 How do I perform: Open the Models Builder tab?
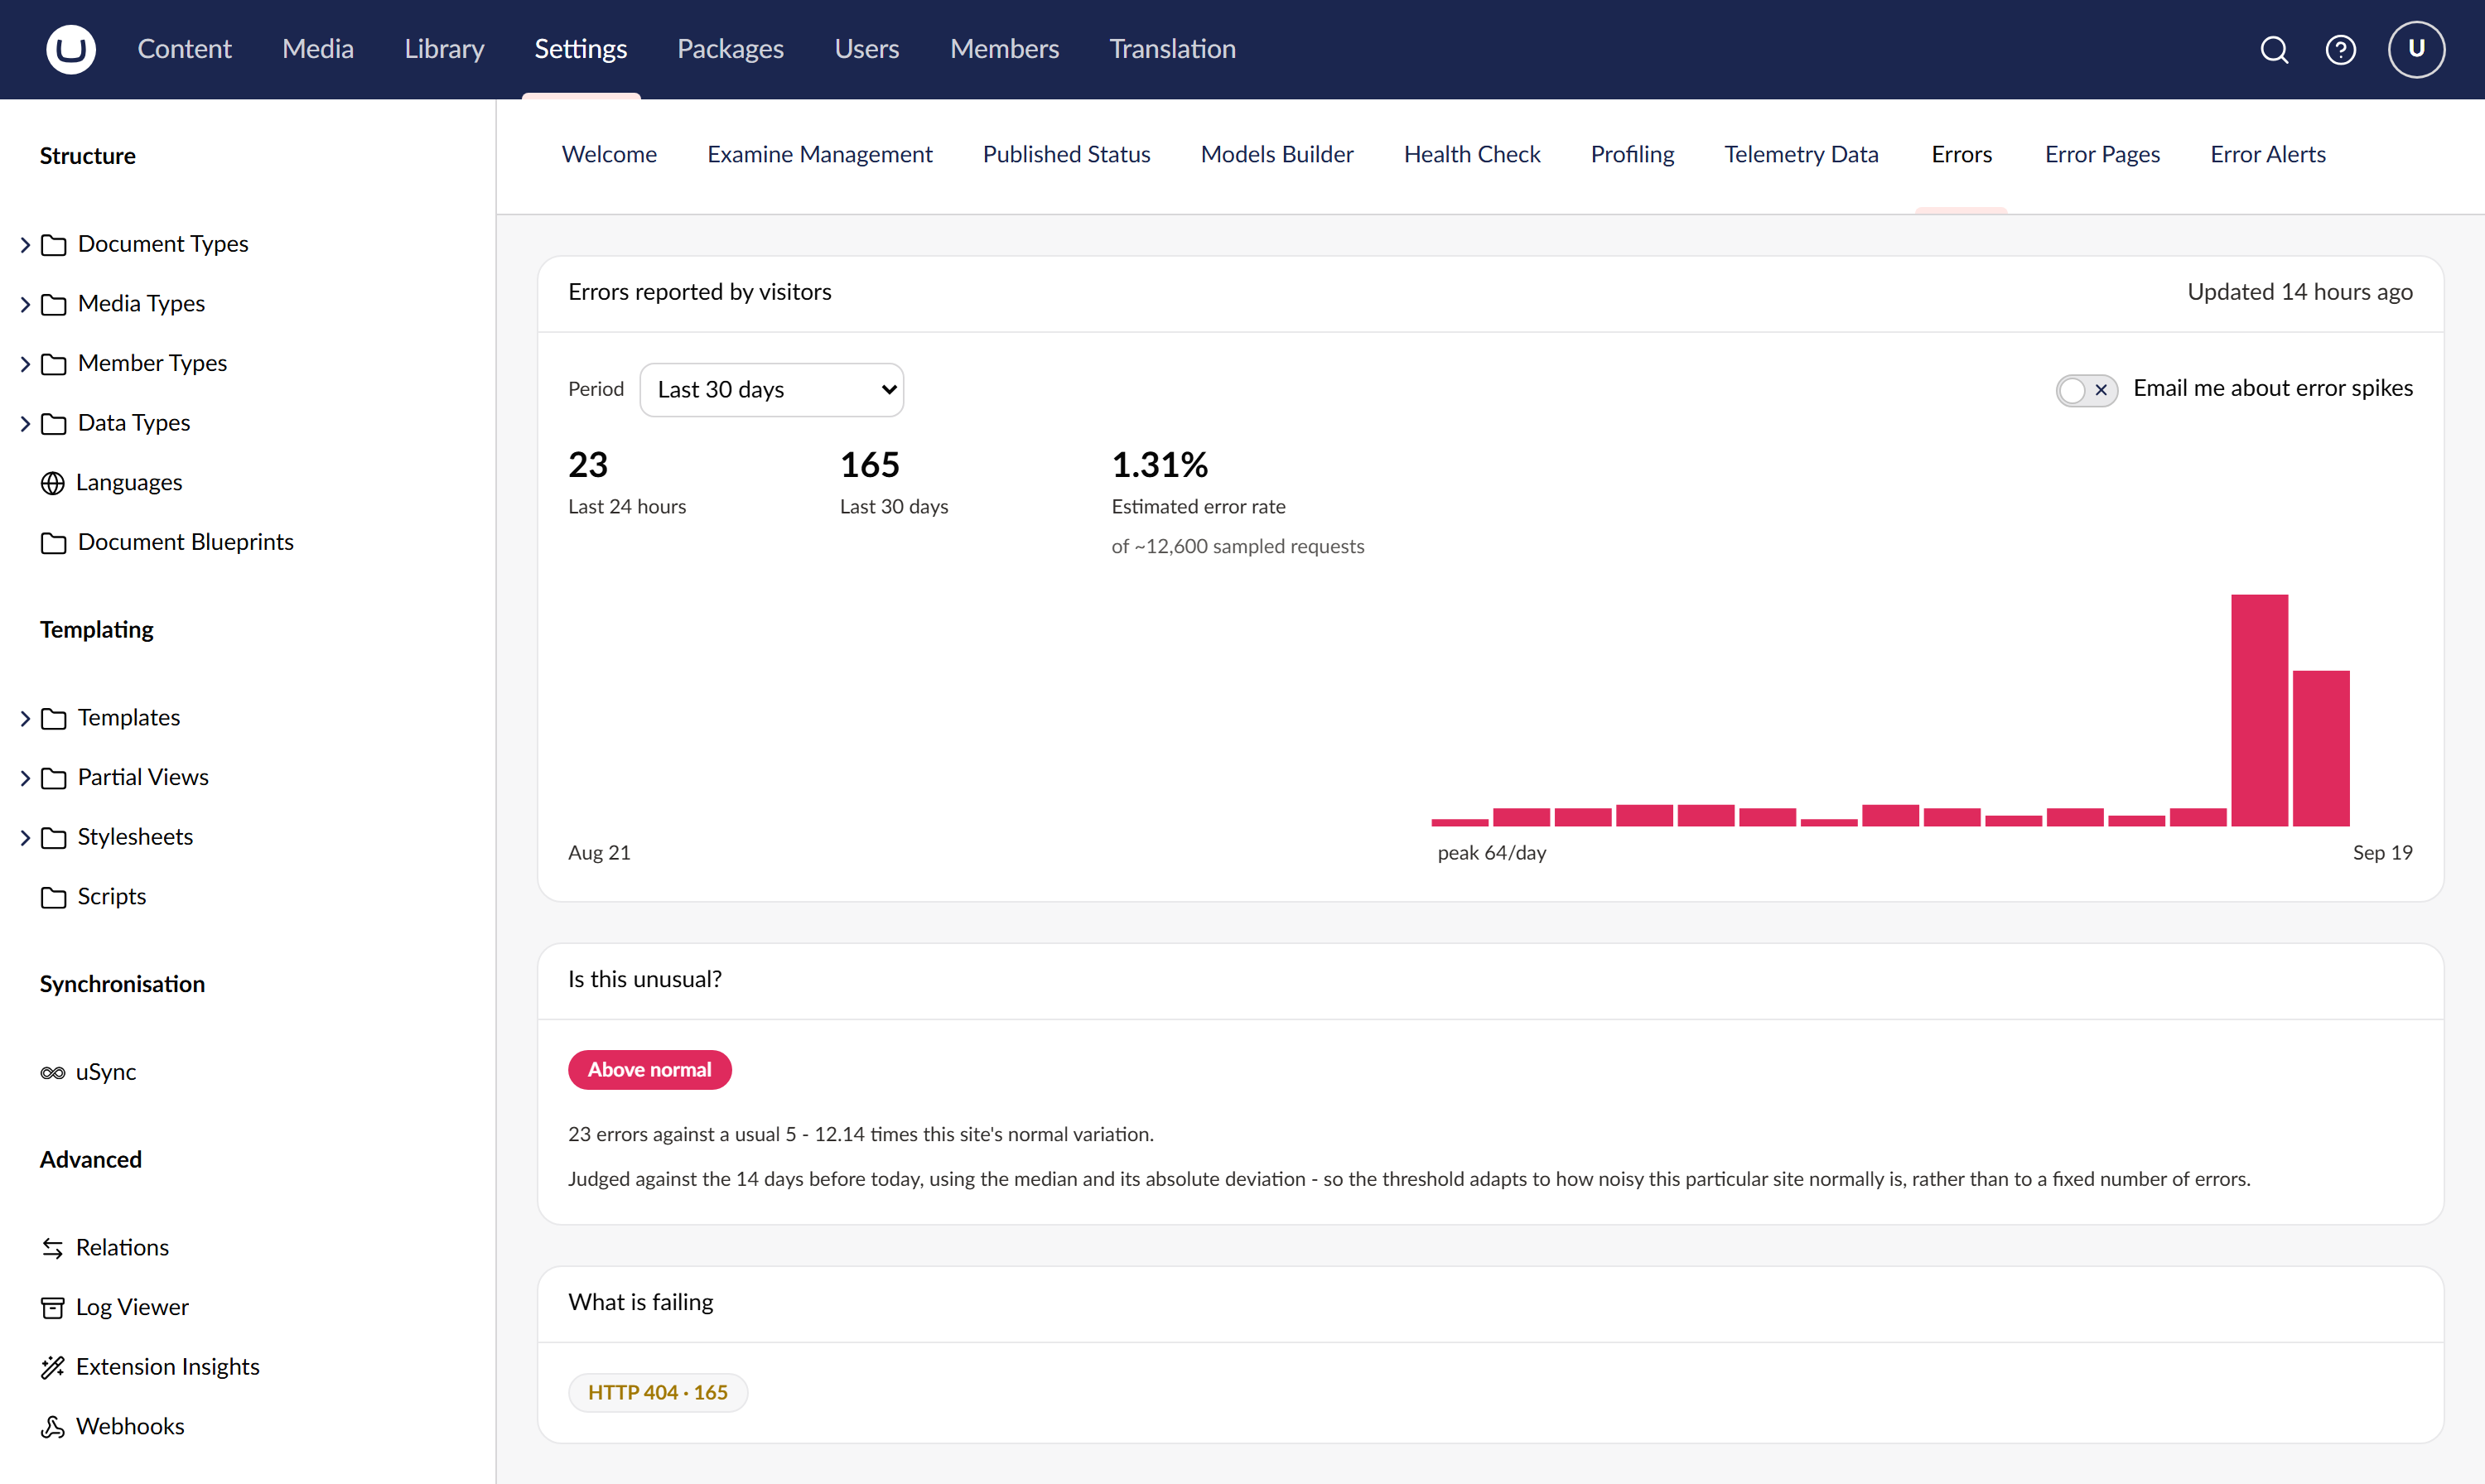[1277, 155]
